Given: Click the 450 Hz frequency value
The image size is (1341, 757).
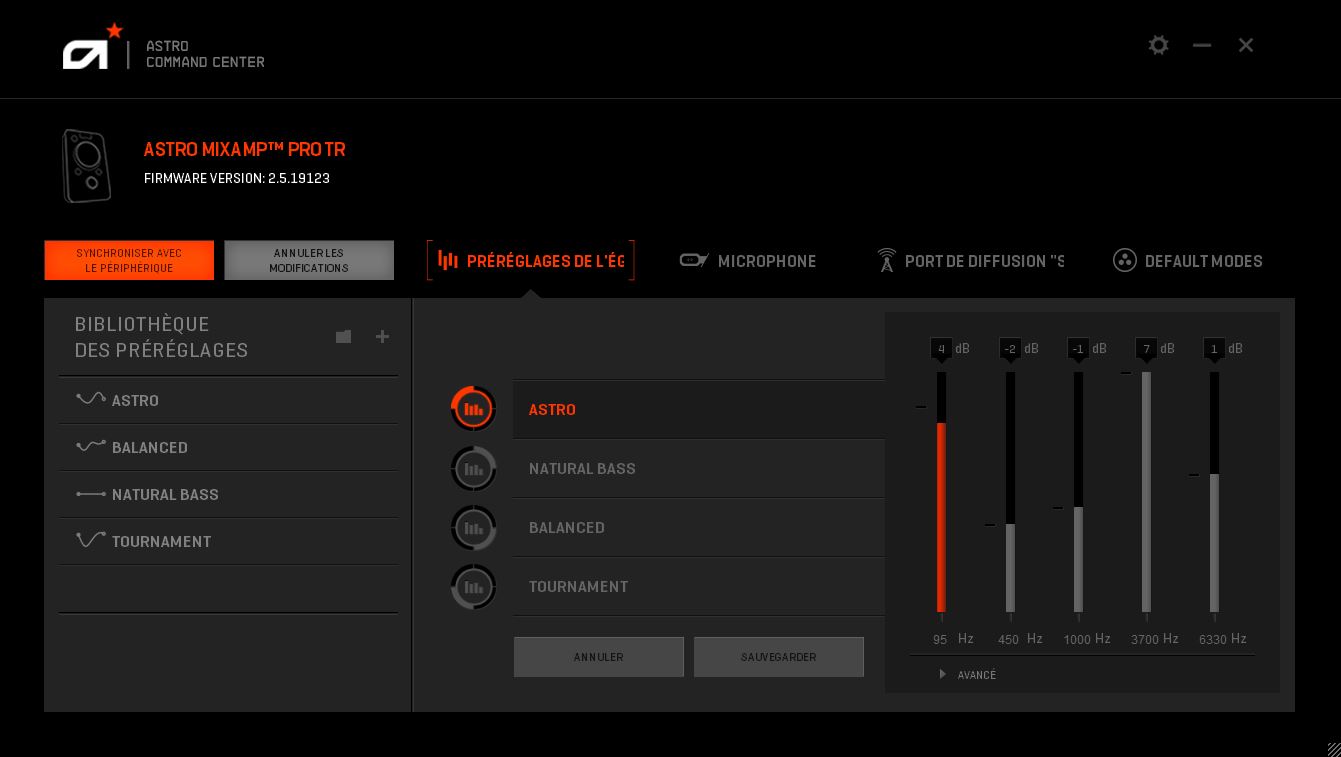Looking at the screenshot, I should point(1008,639).
